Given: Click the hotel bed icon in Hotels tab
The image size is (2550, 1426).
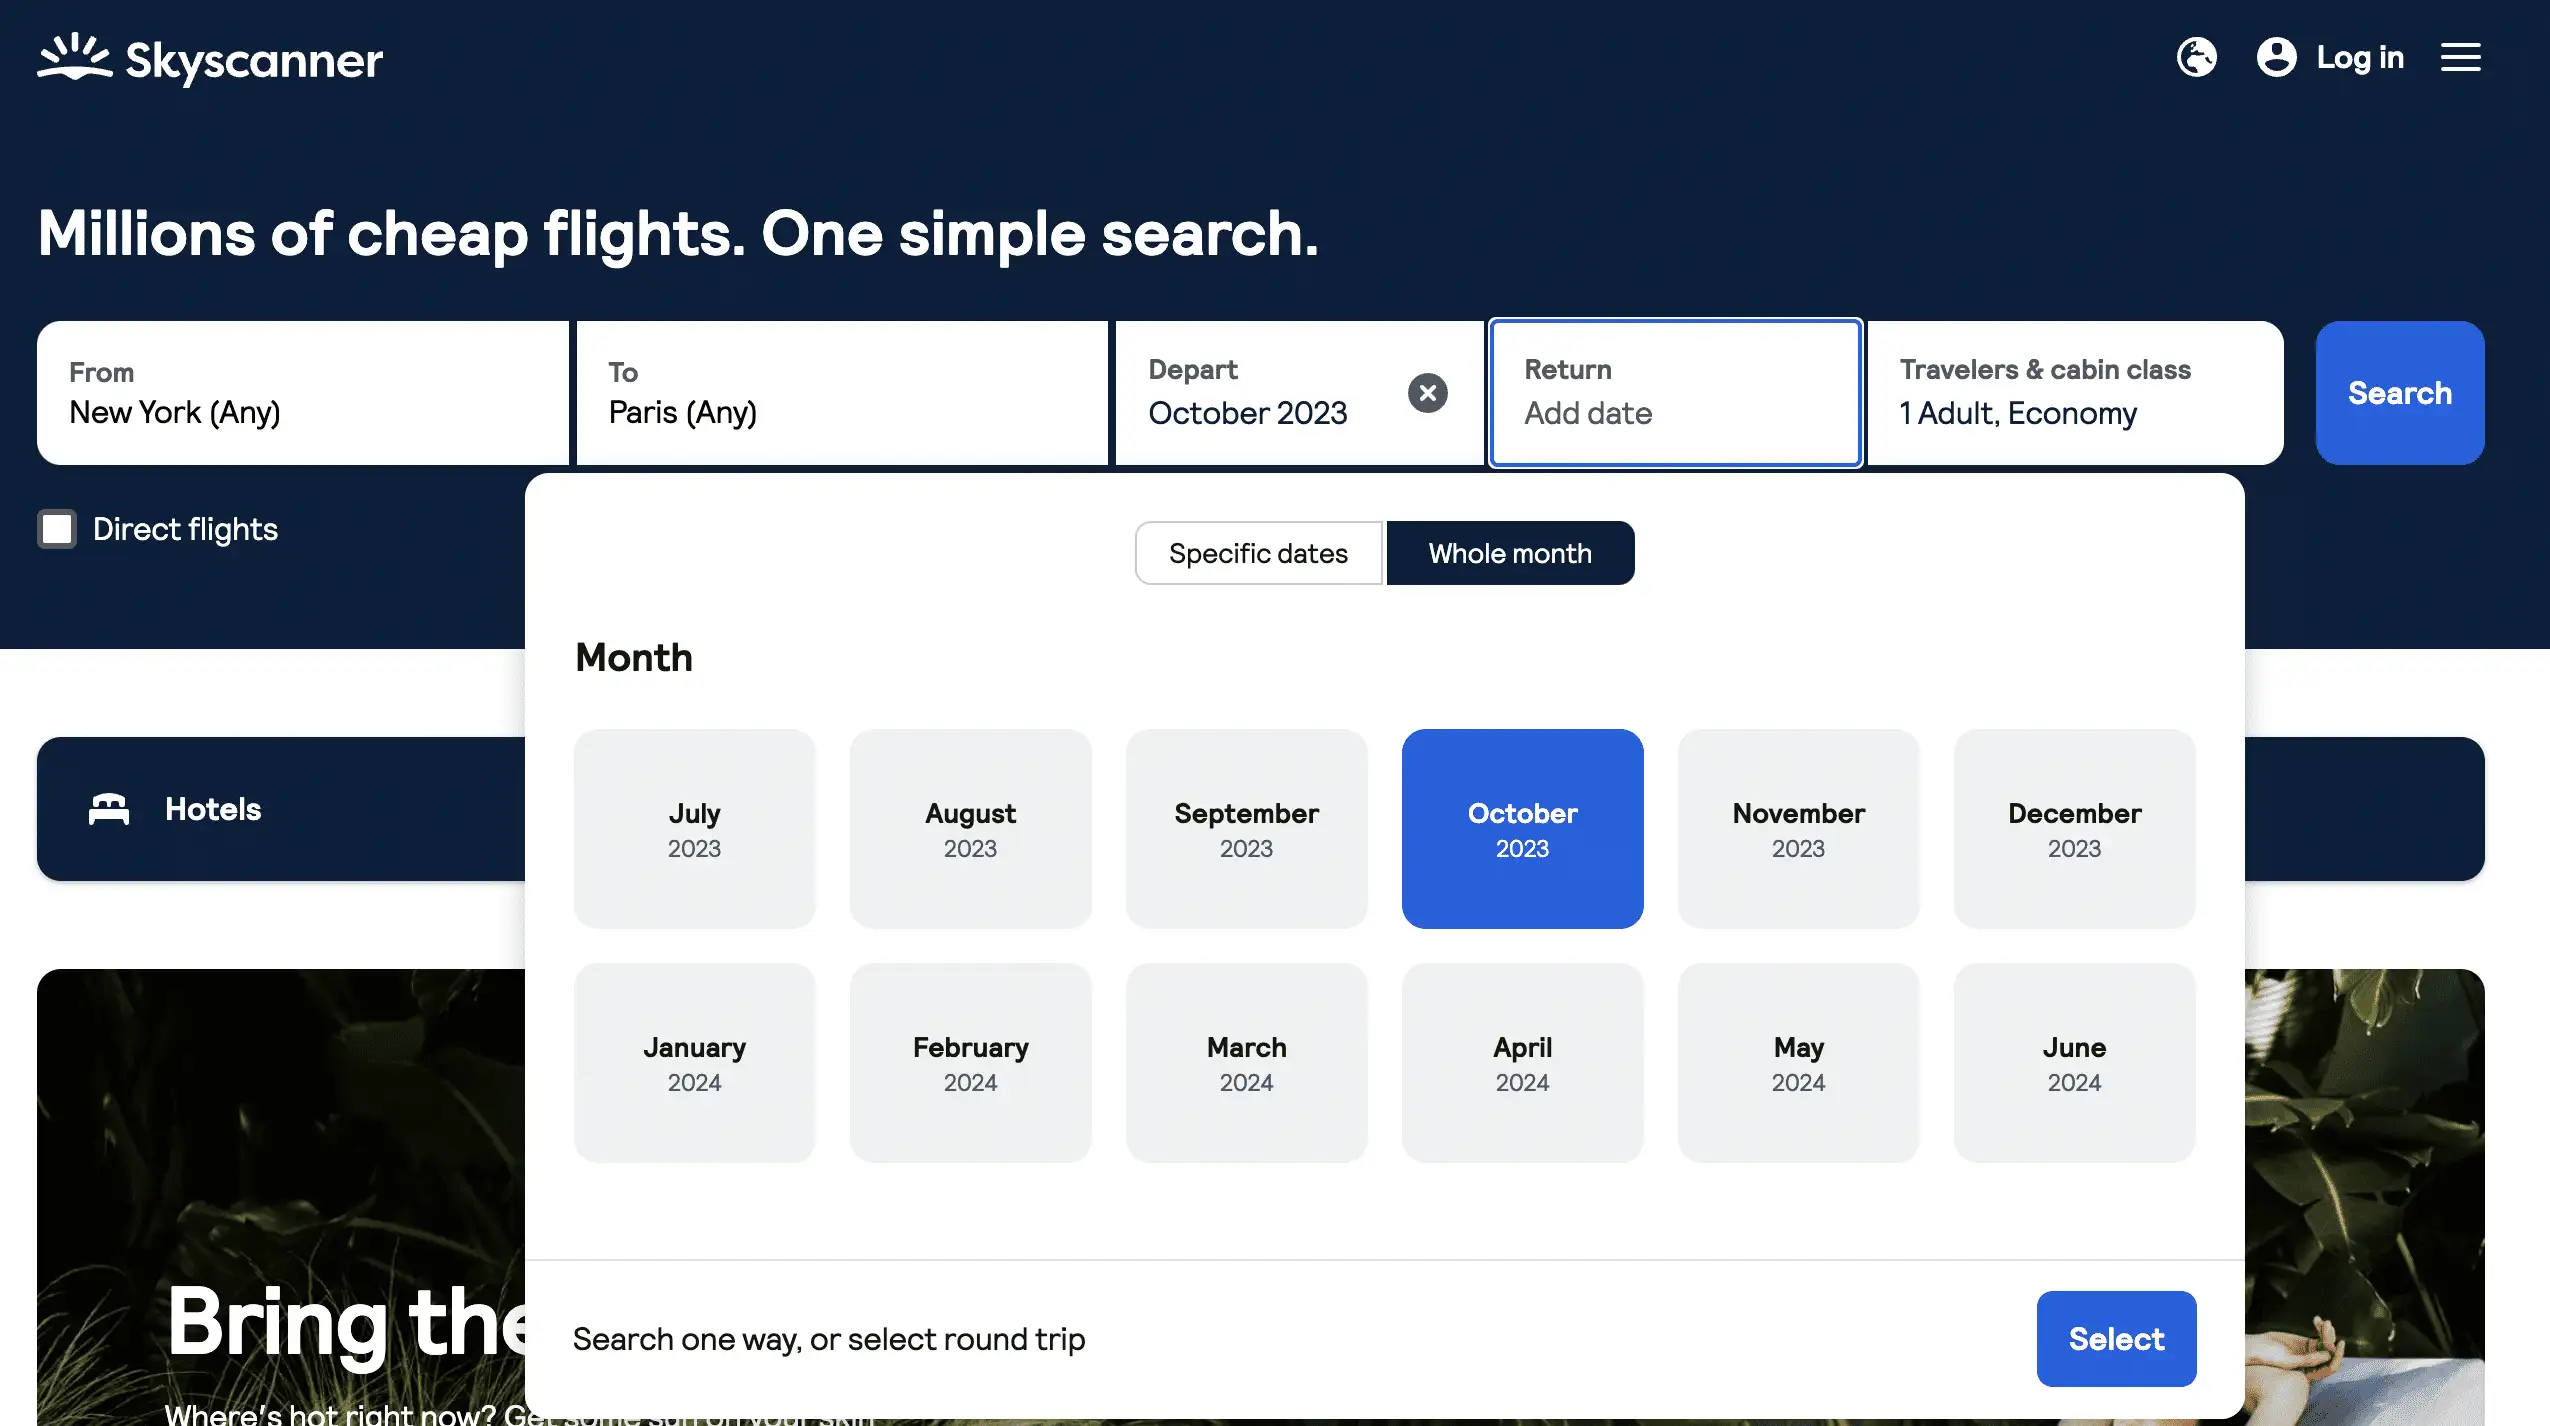Looking at the screenshot, I should 110,808.
